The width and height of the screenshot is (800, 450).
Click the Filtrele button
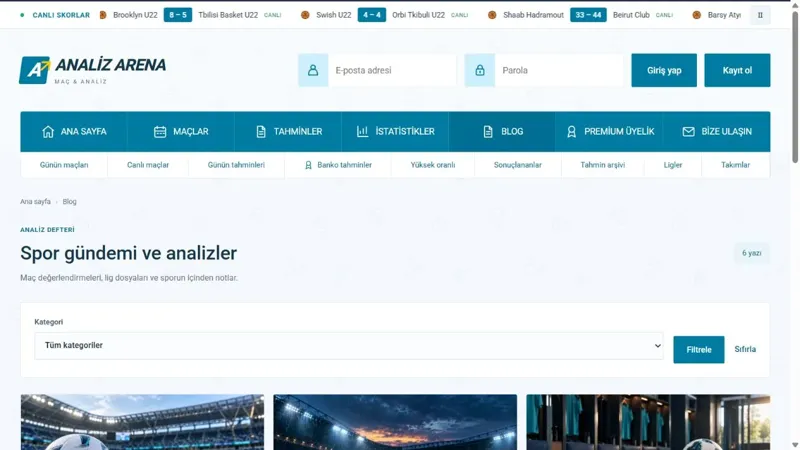pos(698,349)
